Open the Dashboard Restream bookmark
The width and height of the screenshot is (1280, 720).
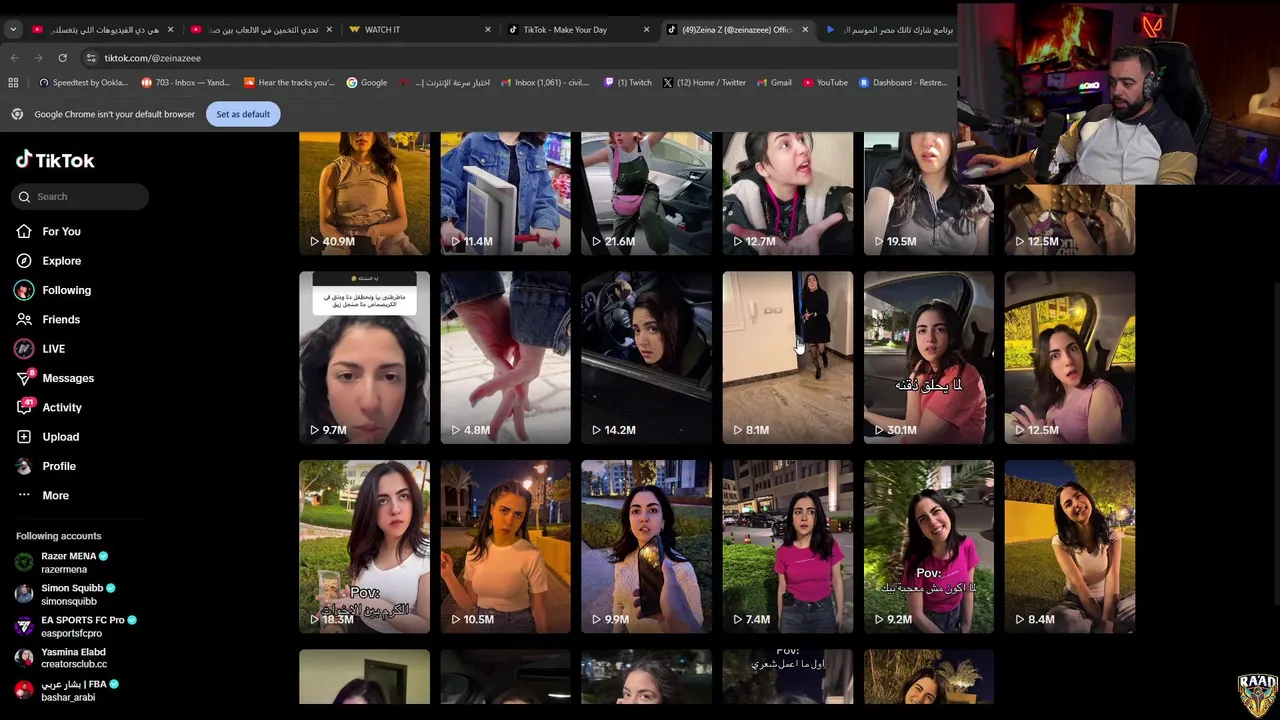tap(903, 83)
